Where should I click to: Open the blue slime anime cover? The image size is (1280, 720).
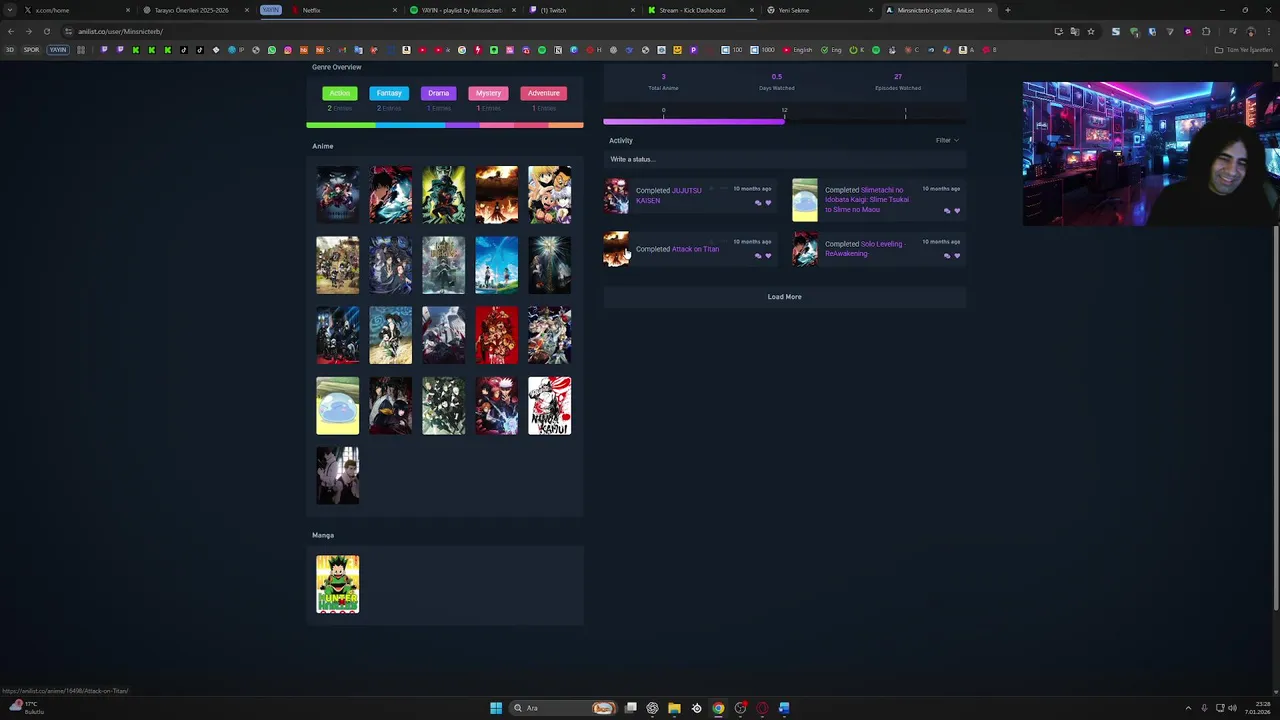[x=338, y=406]
